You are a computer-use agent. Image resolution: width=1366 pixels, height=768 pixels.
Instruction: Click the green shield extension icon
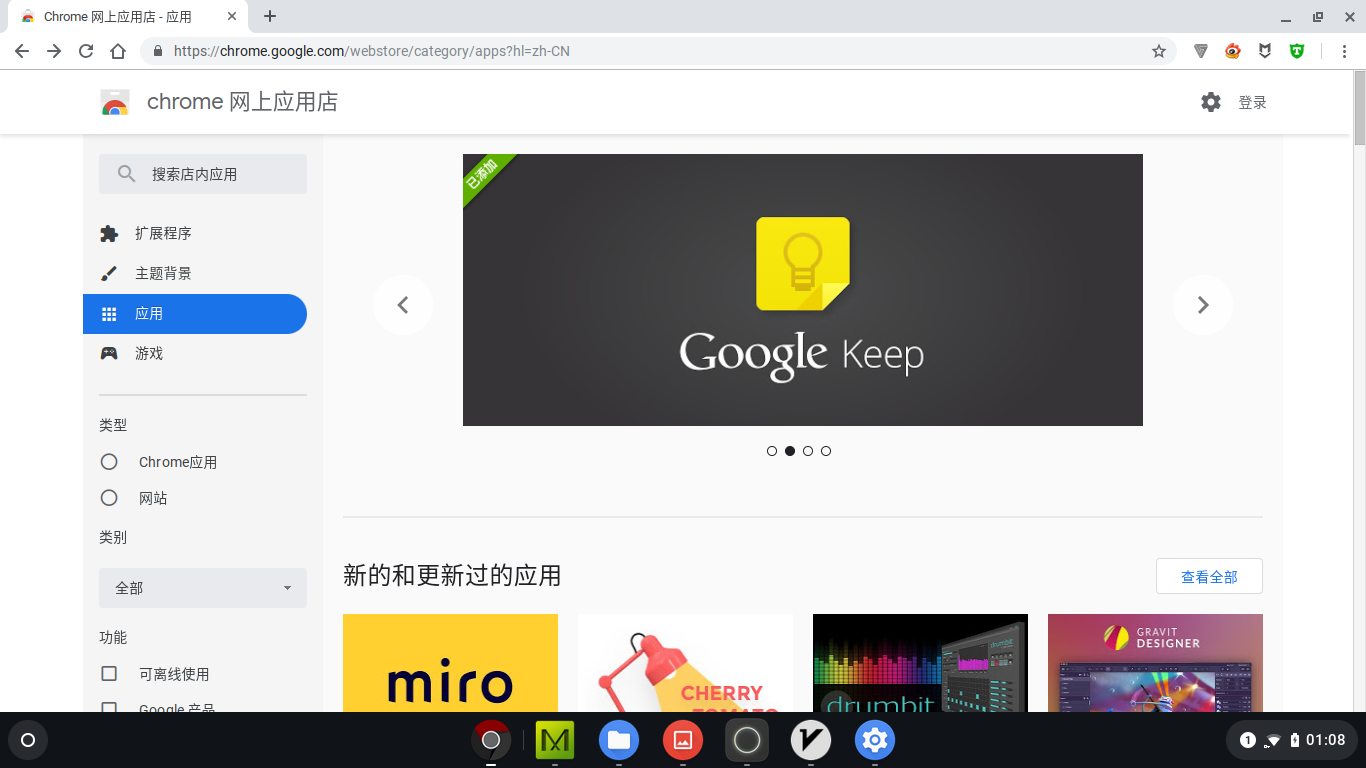(1297, 51)
